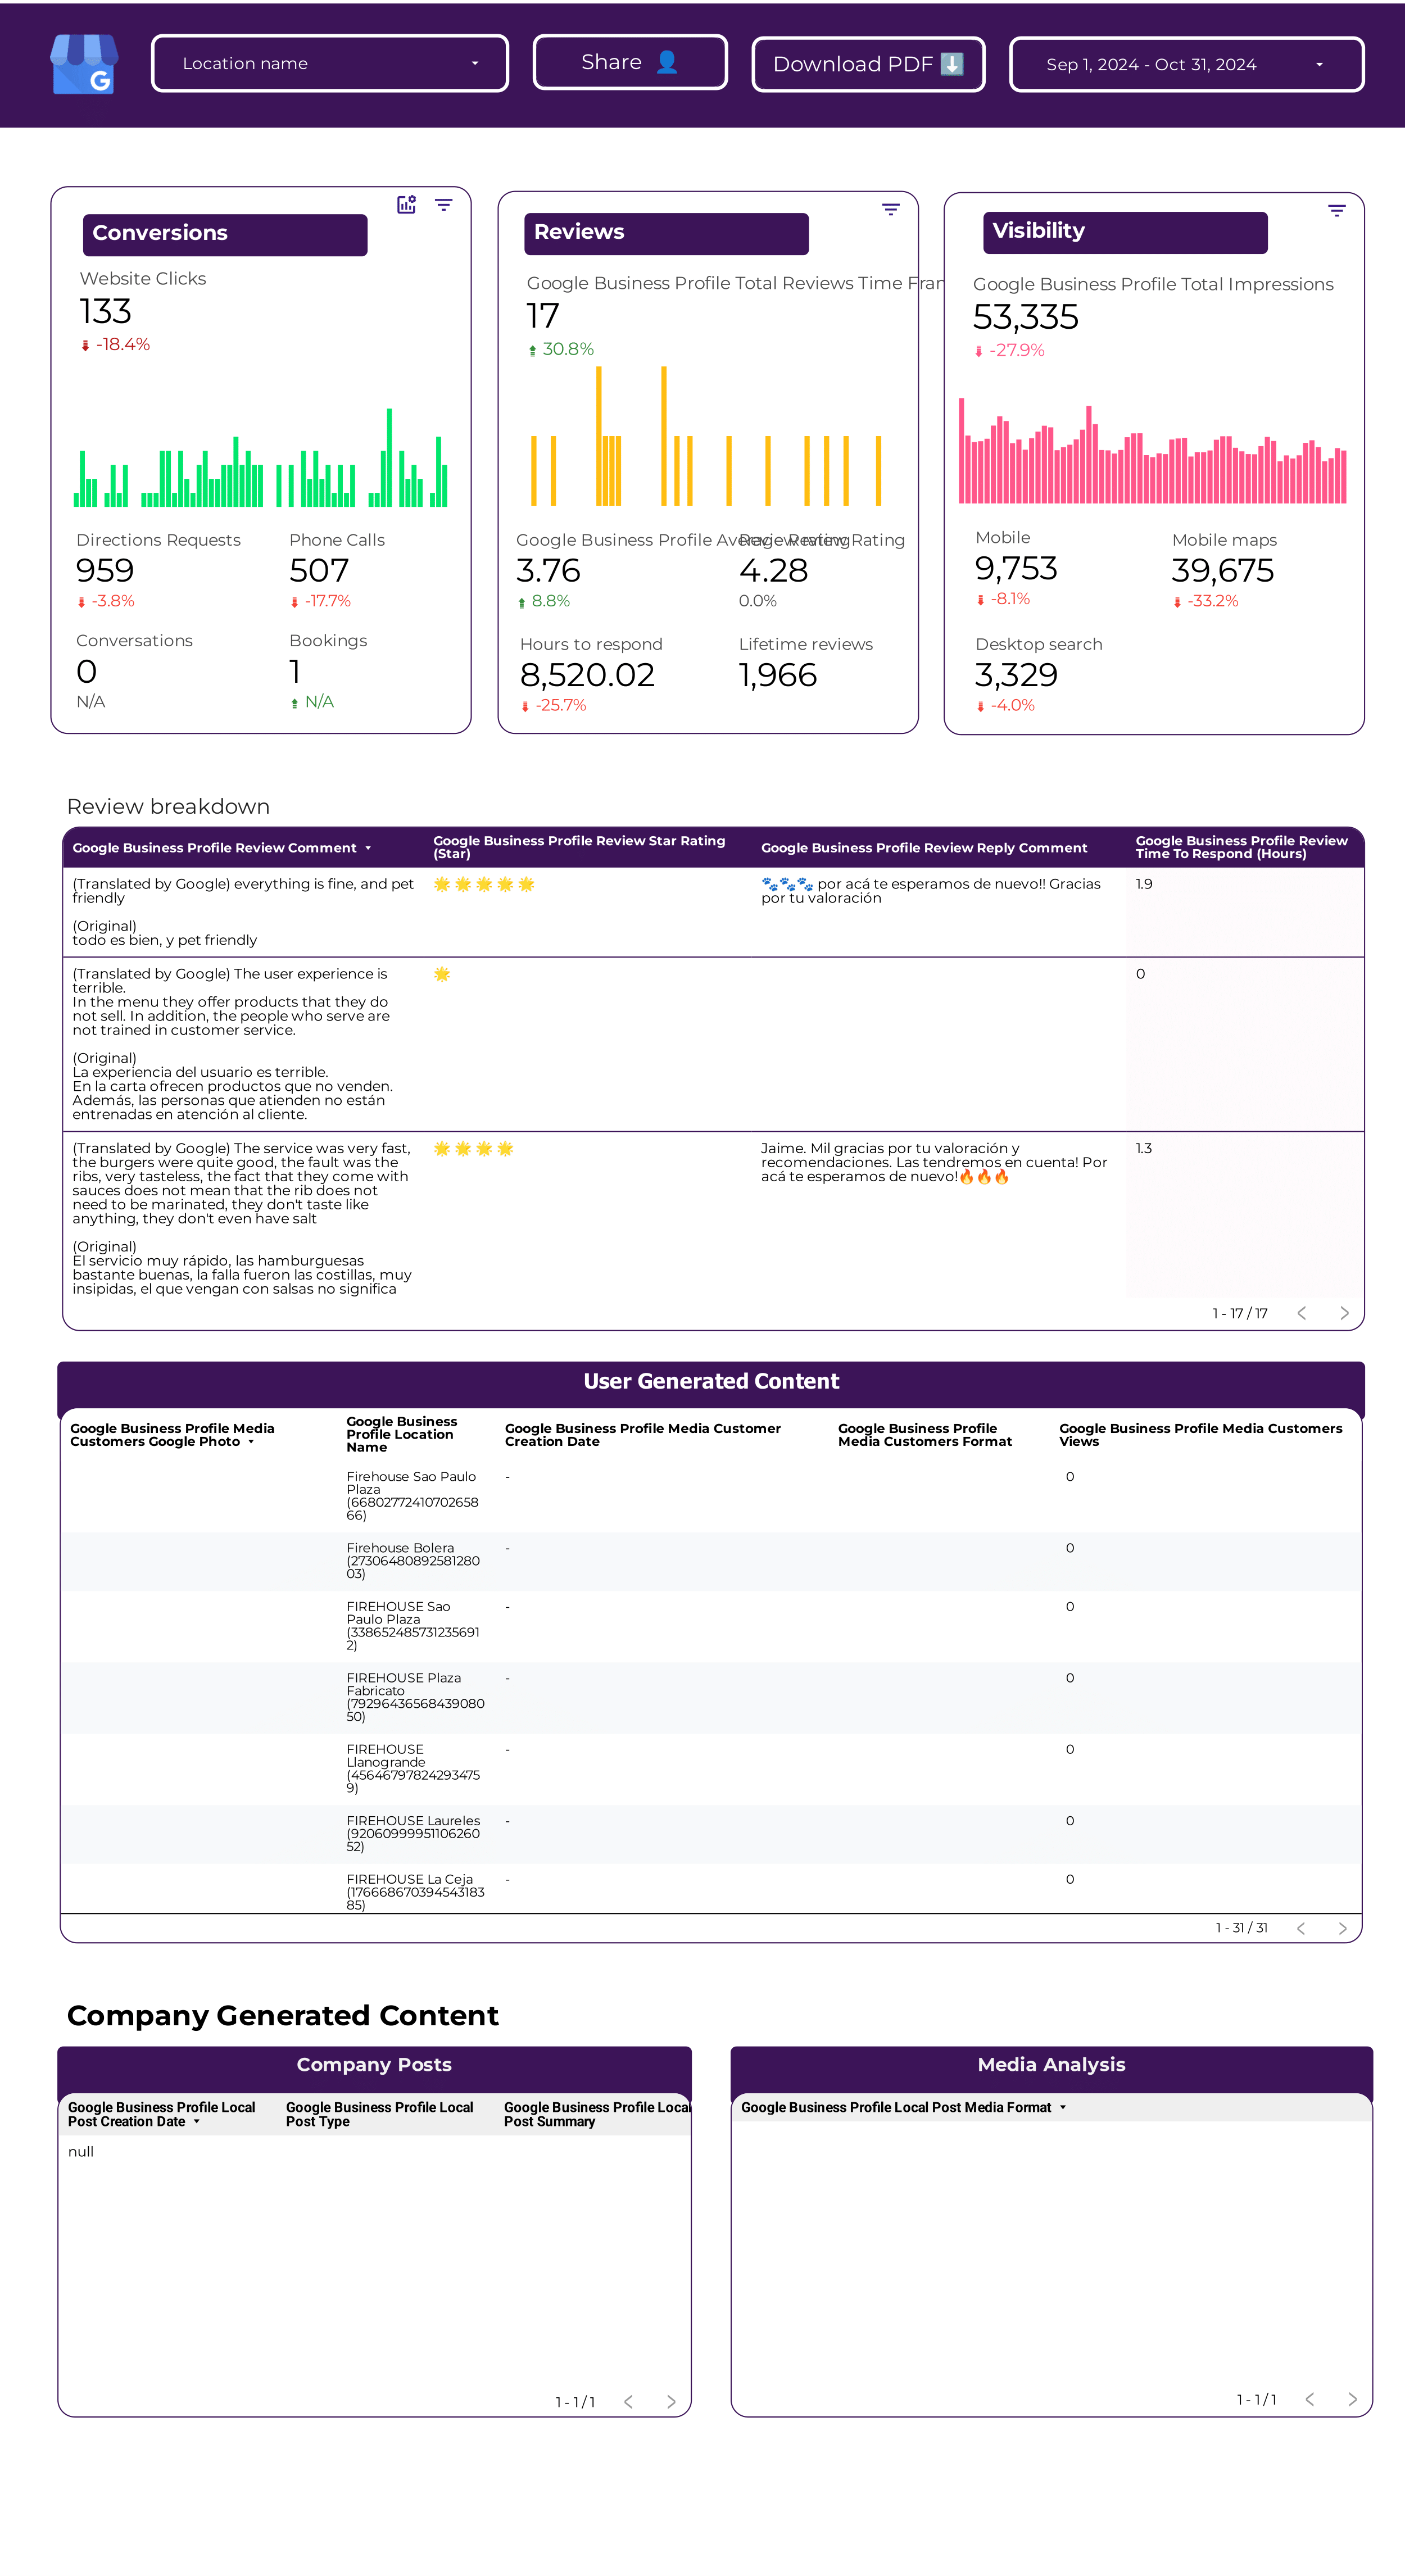Click tallest green bar in Website Clicks chart
Image resolution: width=1405 pixels, height=2576 pixels.
click(x=389, y=457)
